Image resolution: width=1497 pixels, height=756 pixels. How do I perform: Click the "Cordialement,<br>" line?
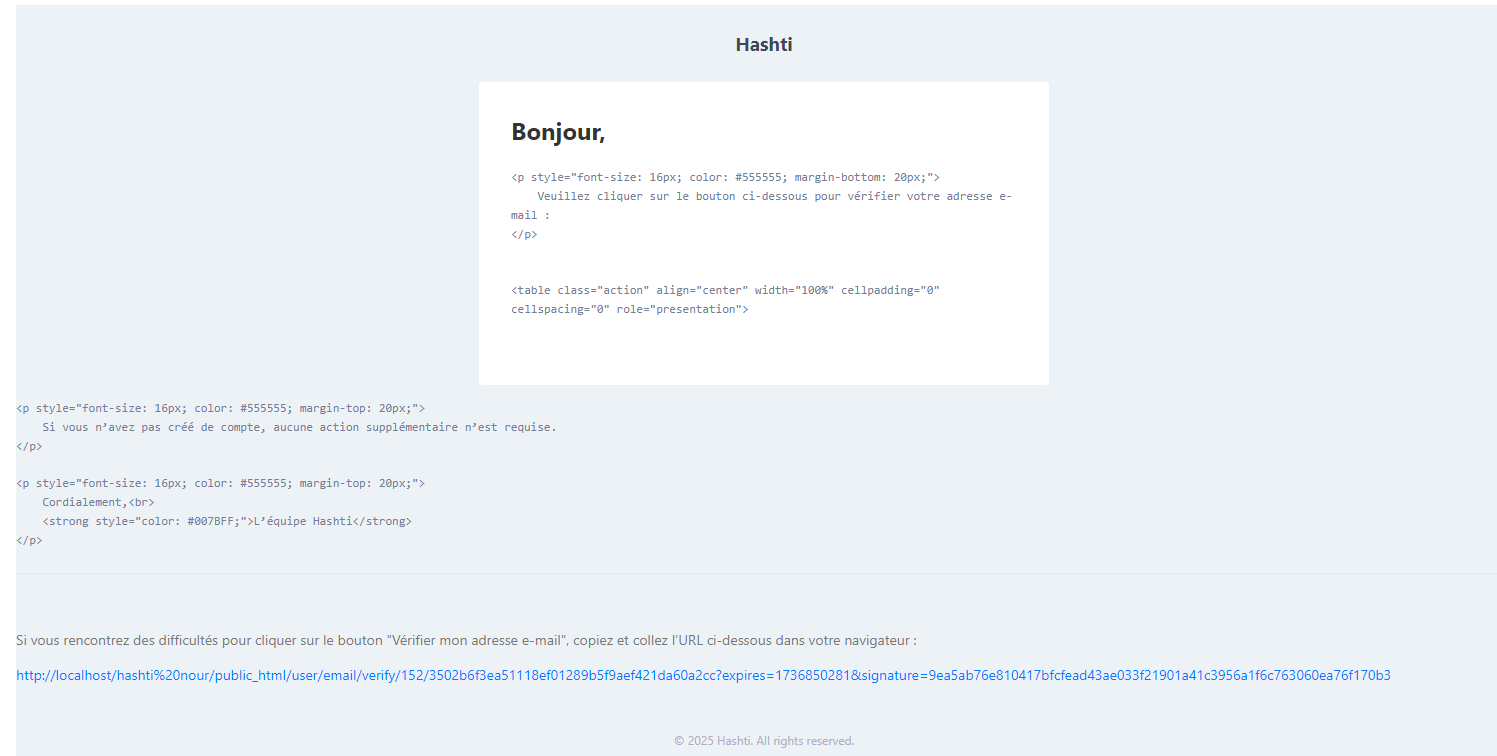point(98,502)
